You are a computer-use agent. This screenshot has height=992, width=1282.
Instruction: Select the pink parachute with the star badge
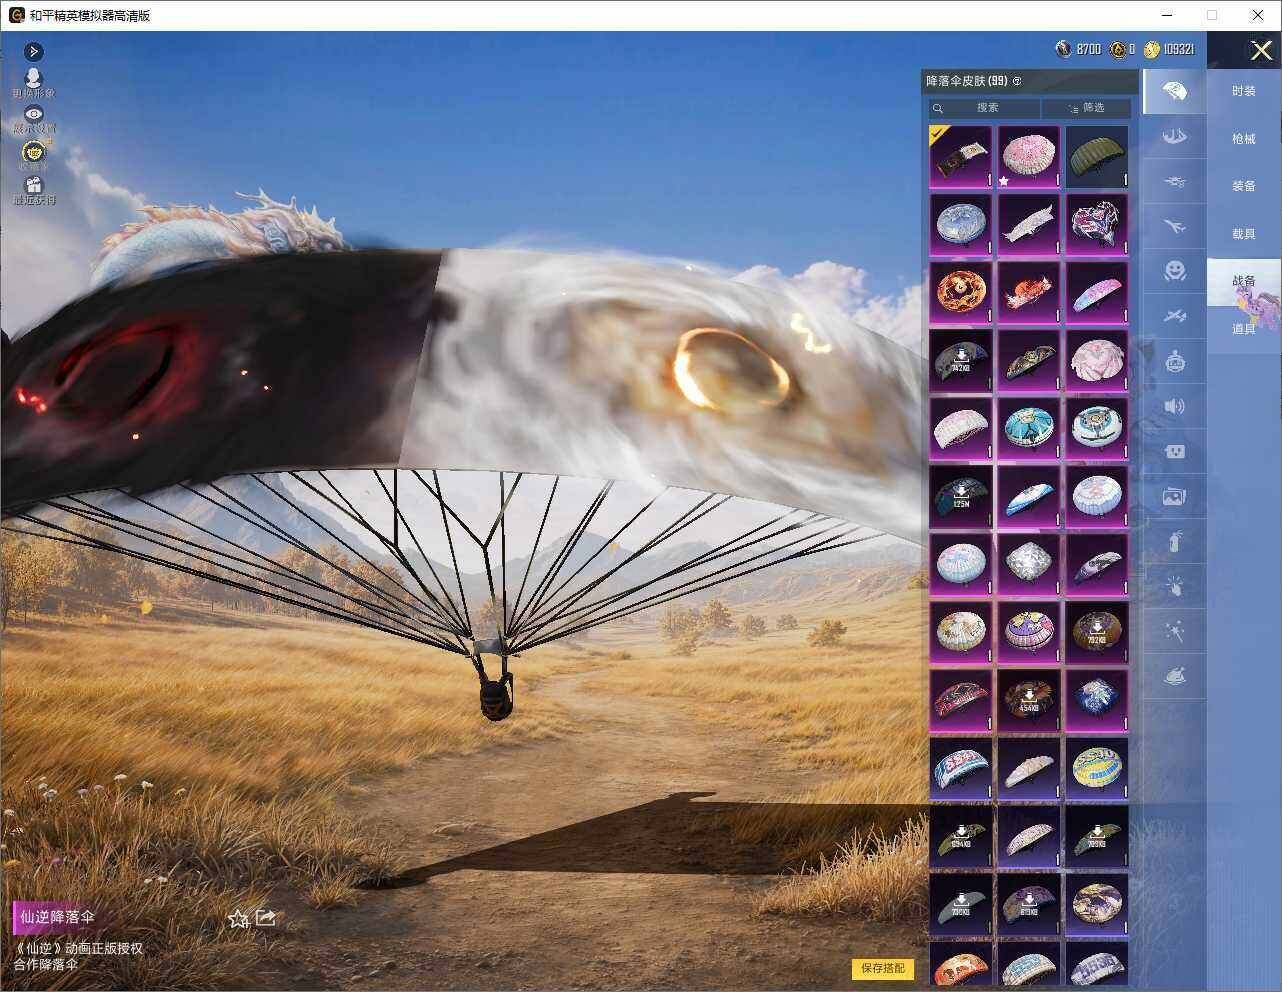pyautogui.click(x=1029, y=156)
